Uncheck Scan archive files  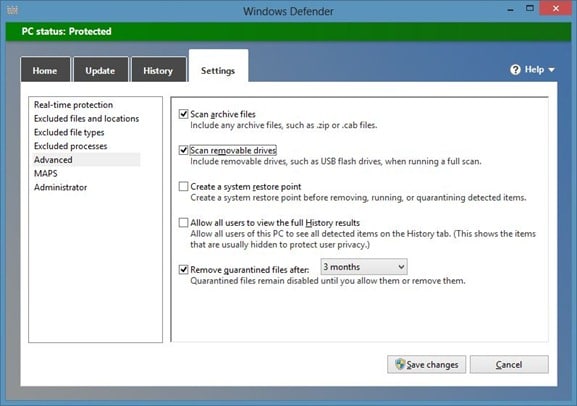[x=183, y=114]
